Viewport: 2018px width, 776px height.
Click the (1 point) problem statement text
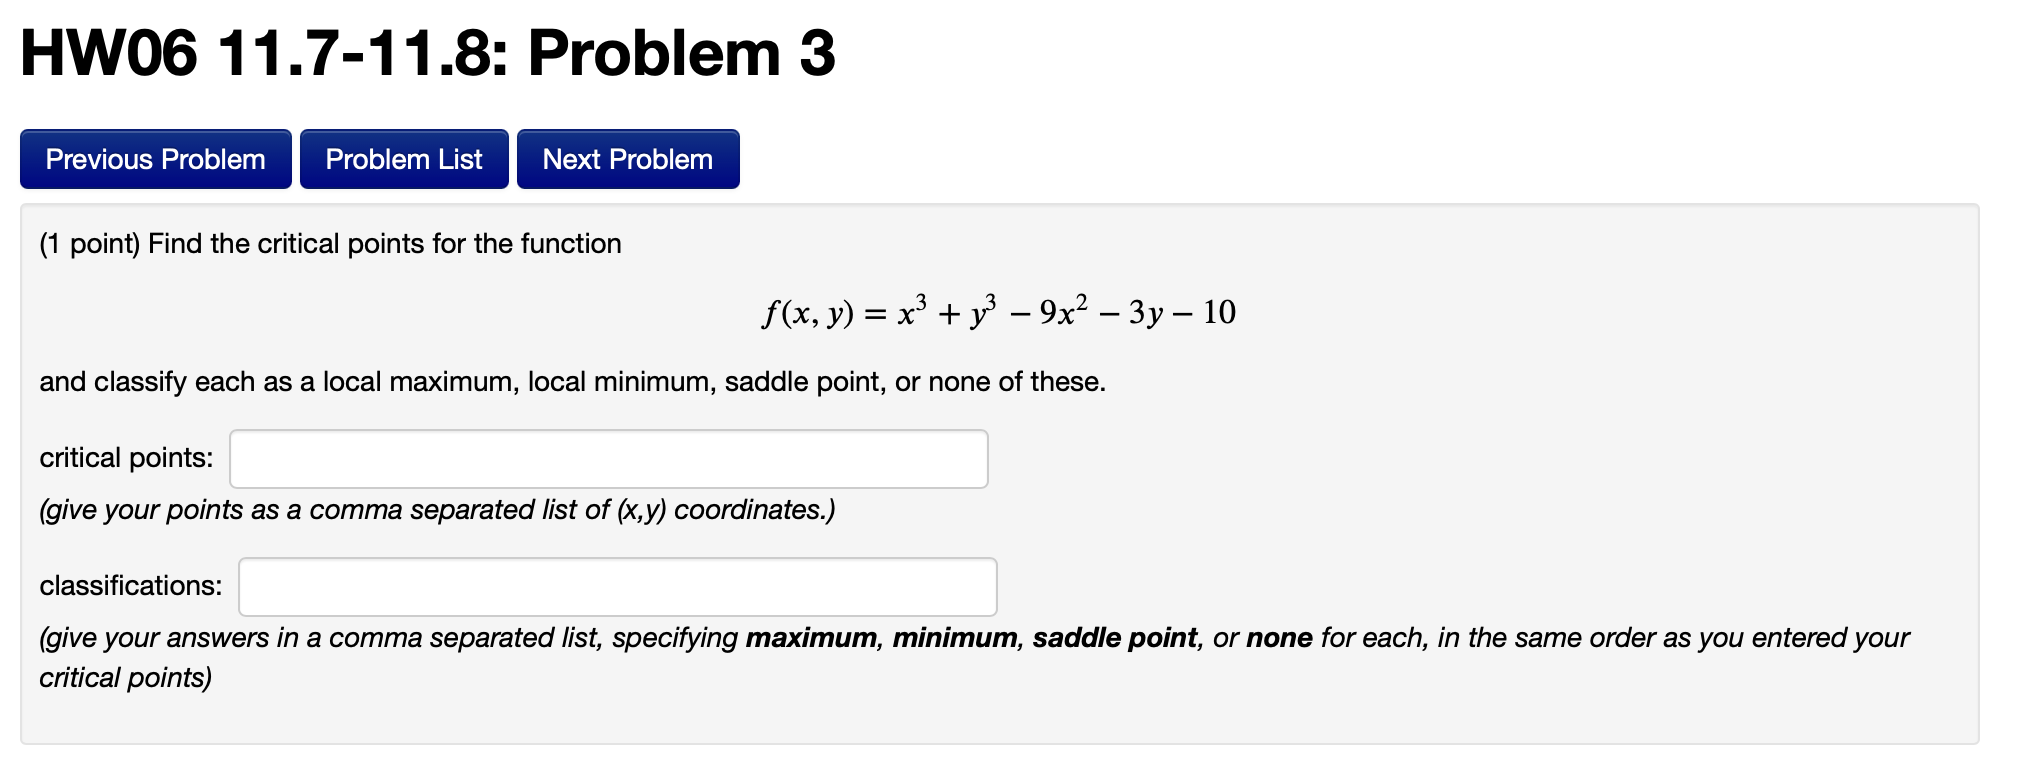tap(329, 243)
